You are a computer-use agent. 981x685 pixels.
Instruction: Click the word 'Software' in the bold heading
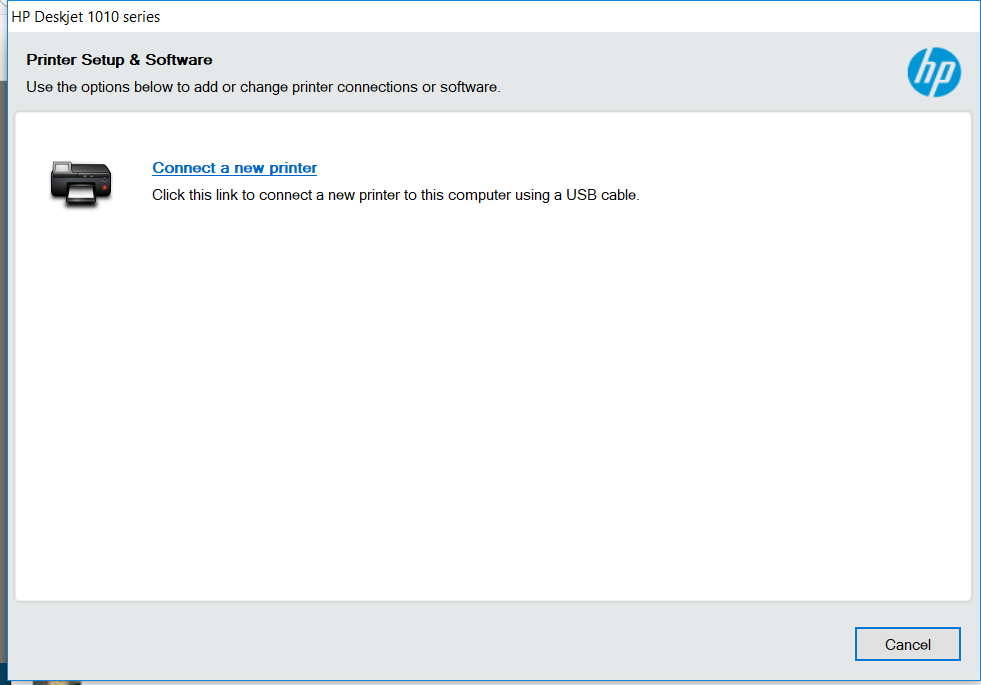[179, 60]
